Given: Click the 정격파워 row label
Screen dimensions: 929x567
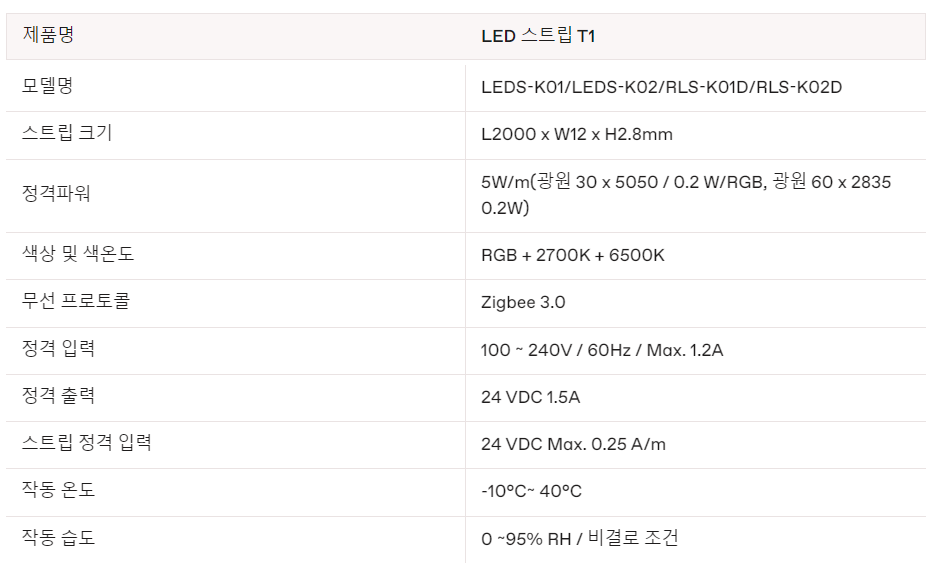Looking at the screenshot, I should [56, 193].
